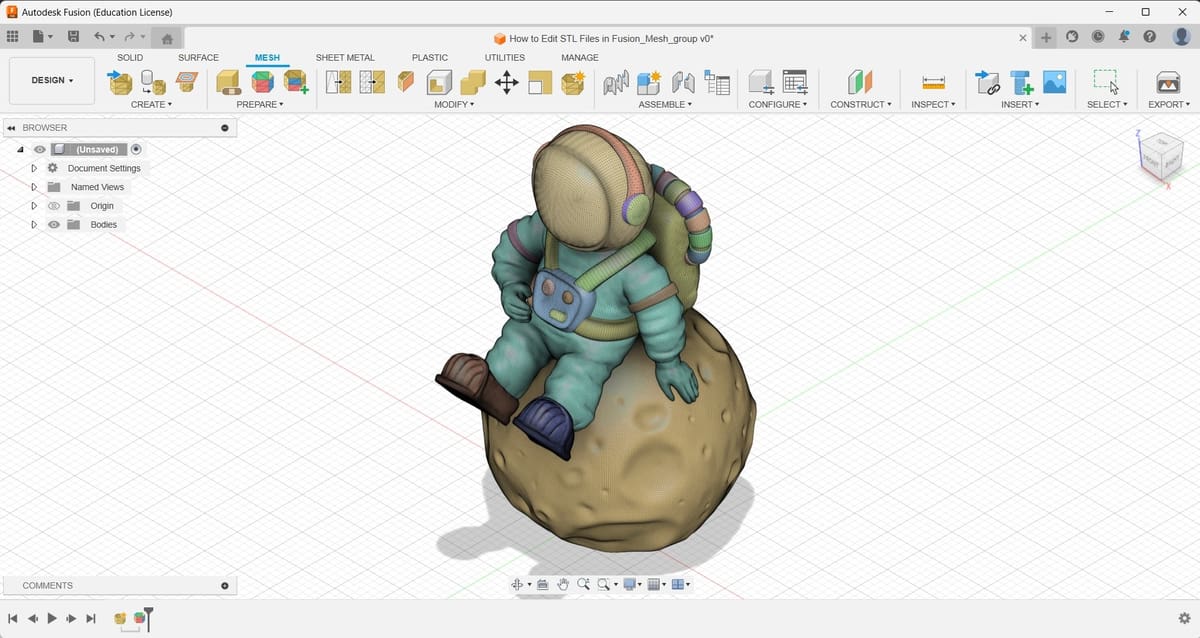Click the Construct plane icon
This screenshot has height=638, width=1200.
[x=860, y=82]
